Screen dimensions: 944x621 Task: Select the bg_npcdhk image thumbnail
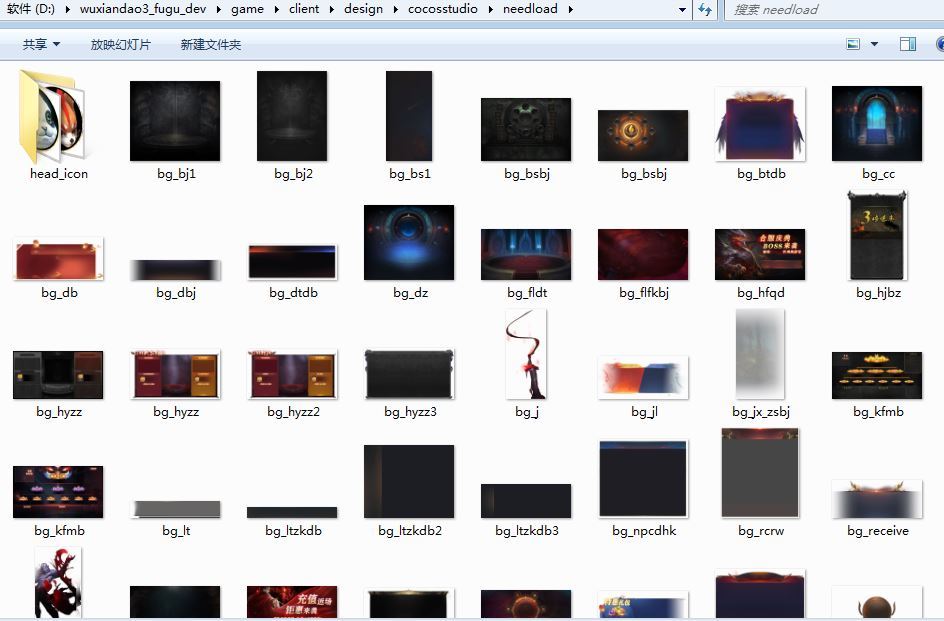coord(643,478)
